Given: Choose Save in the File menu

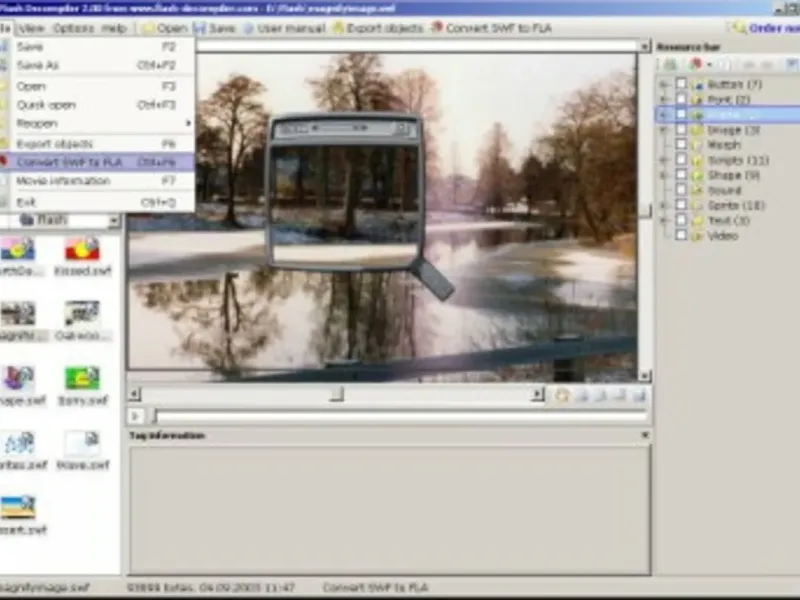Looking at the screenshot, I should click(97, 47).
